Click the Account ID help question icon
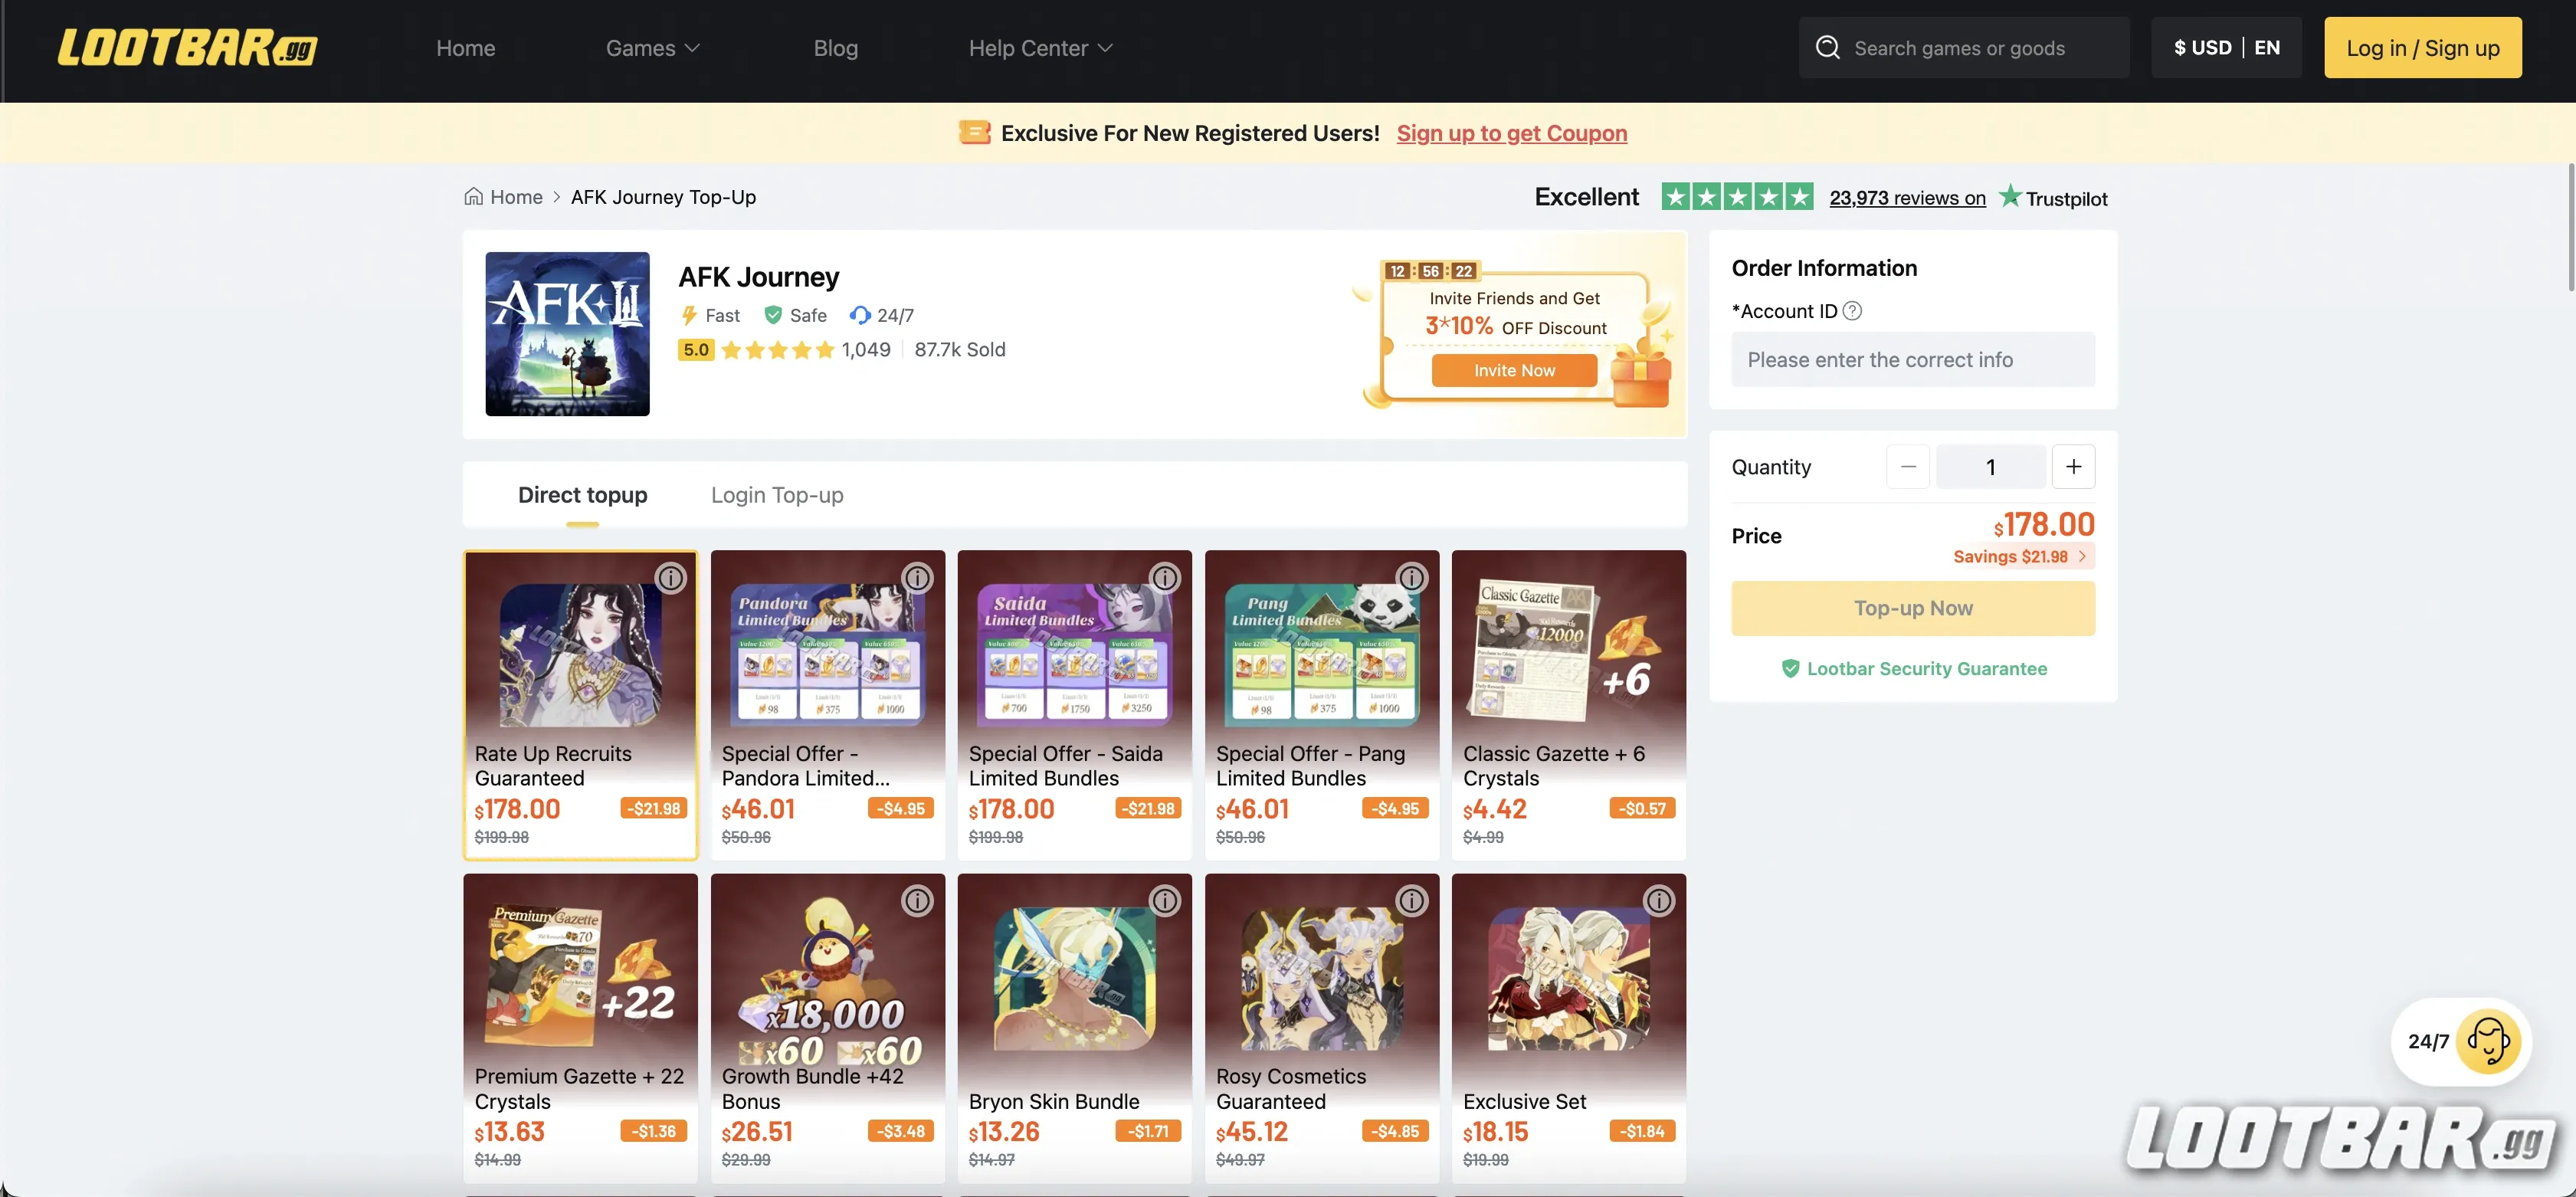This screenshot has width=2576, height=1197. pyautogui.click(x=1852, y=311)
